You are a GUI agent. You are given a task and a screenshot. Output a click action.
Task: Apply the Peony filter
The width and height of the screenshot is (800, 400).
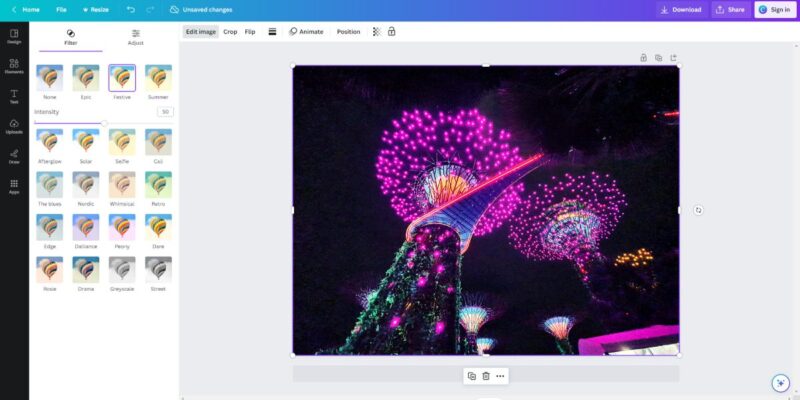pyautogui.click(x=122, y=227)
